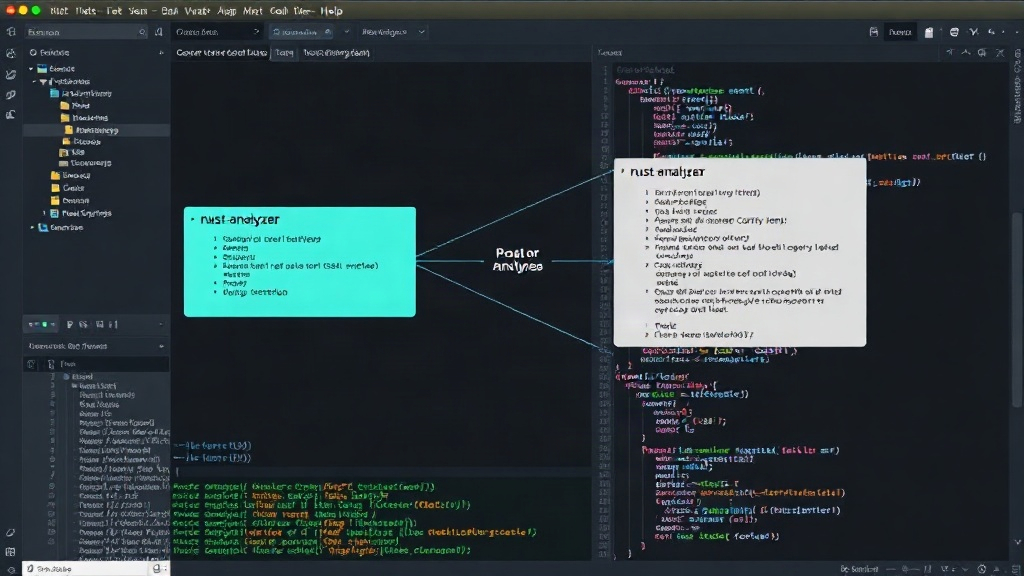This screenshot has width=1024, height=576.
Task: Click the topmost icon in the left activity bar
Action: (x=11, y=32)
